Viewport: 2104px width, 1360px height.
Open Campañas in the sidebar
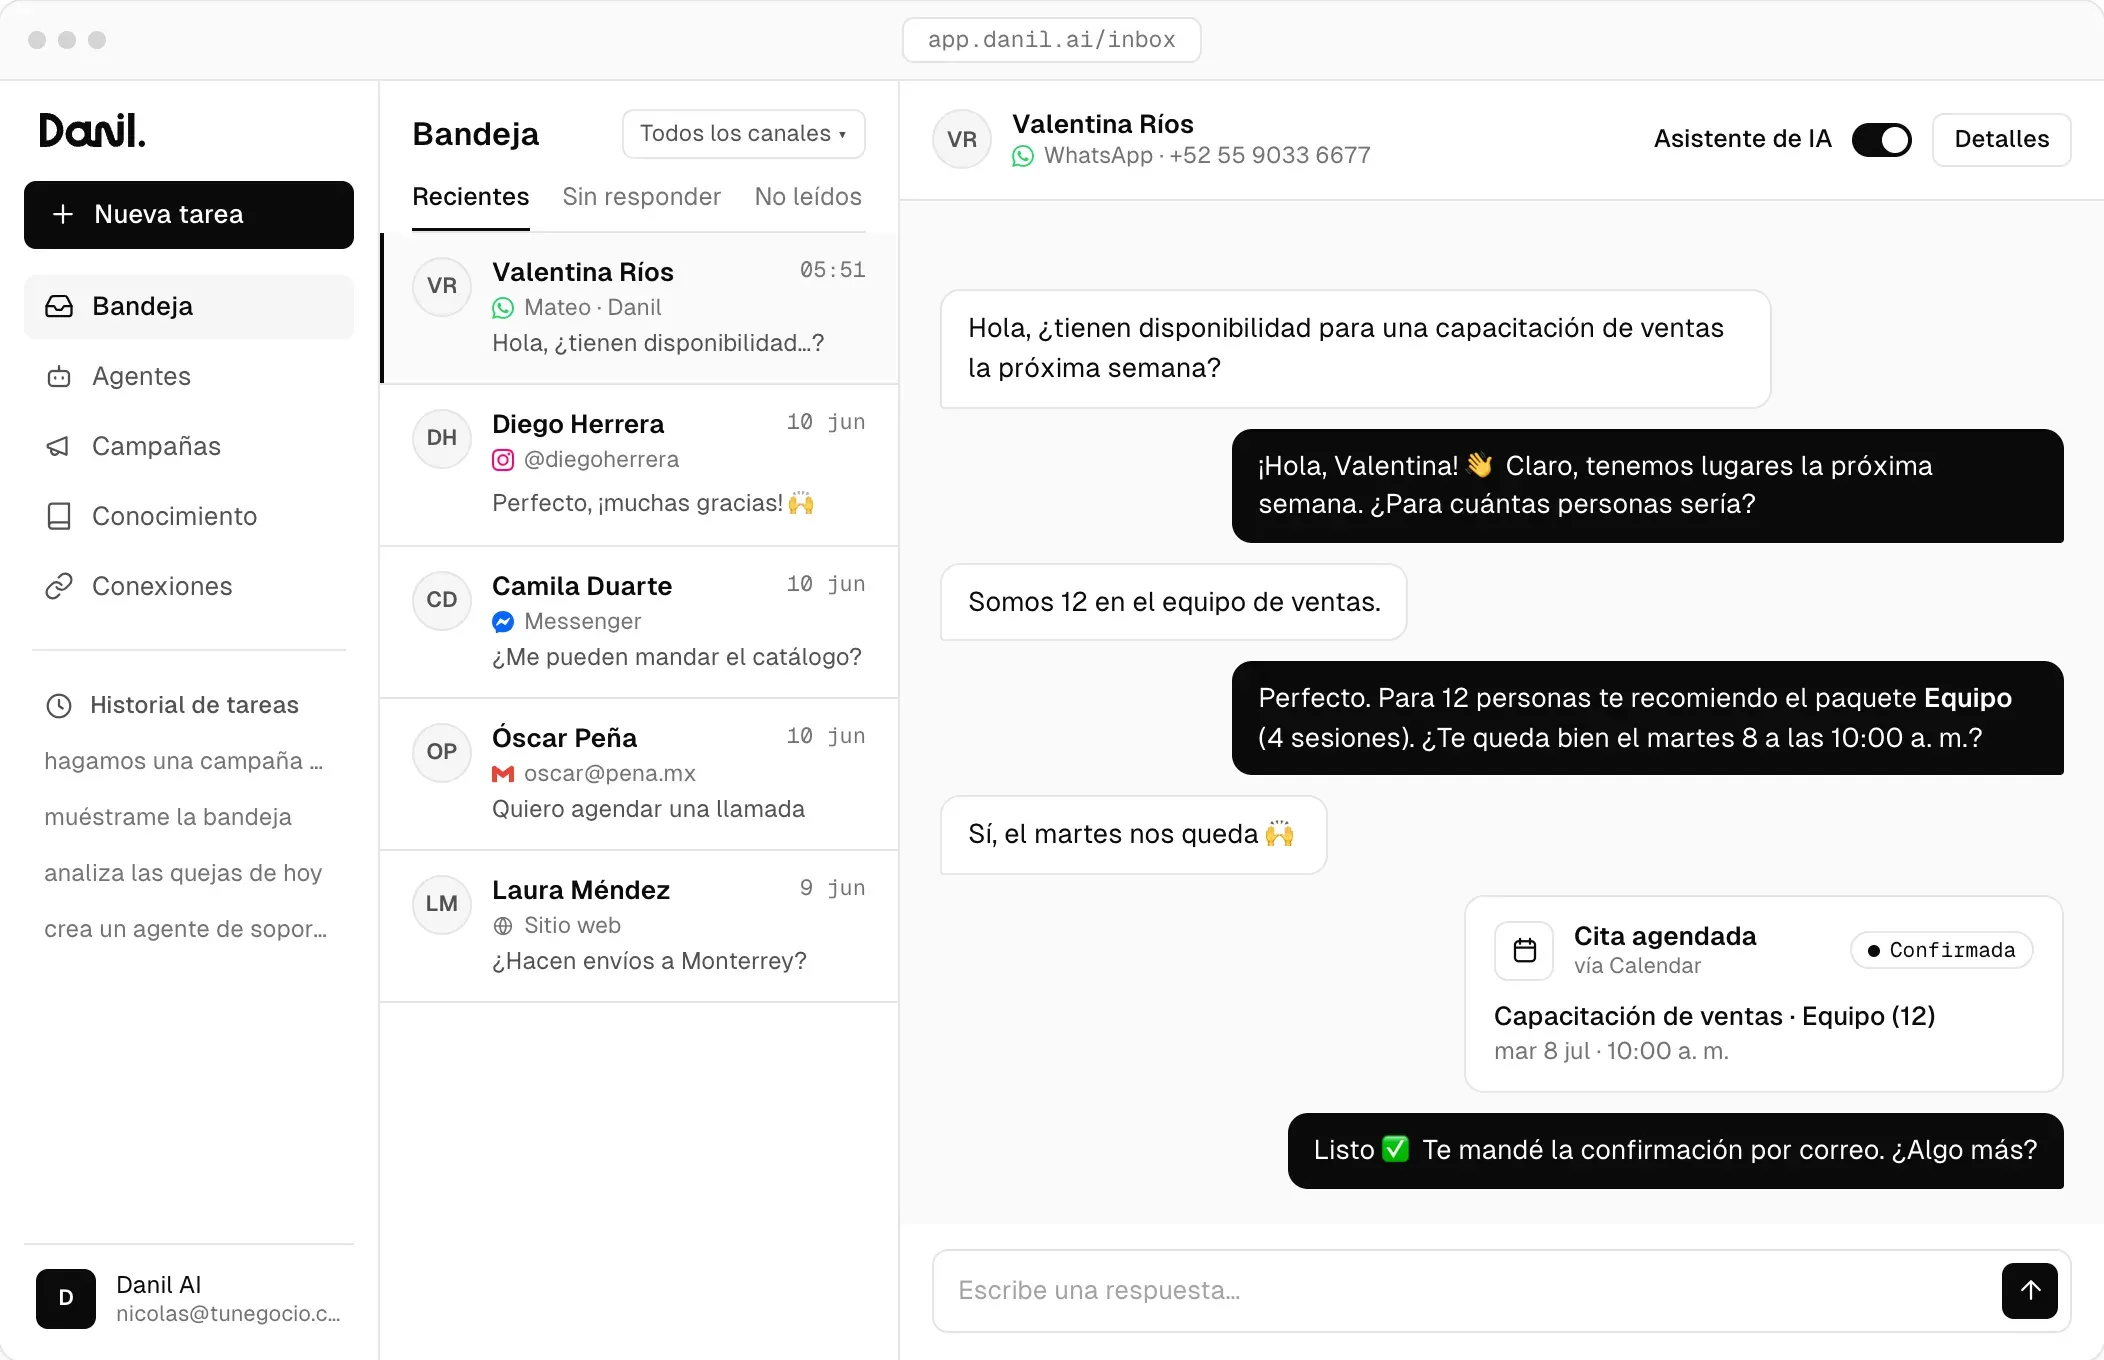(189, 446)
